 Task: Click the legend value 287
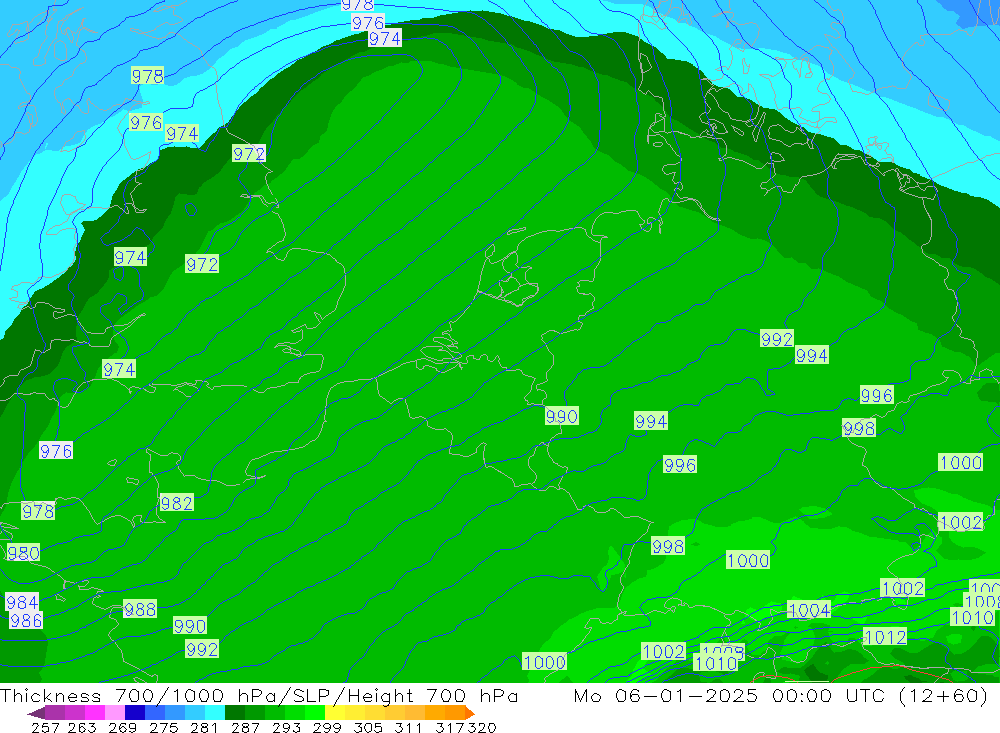245,727
